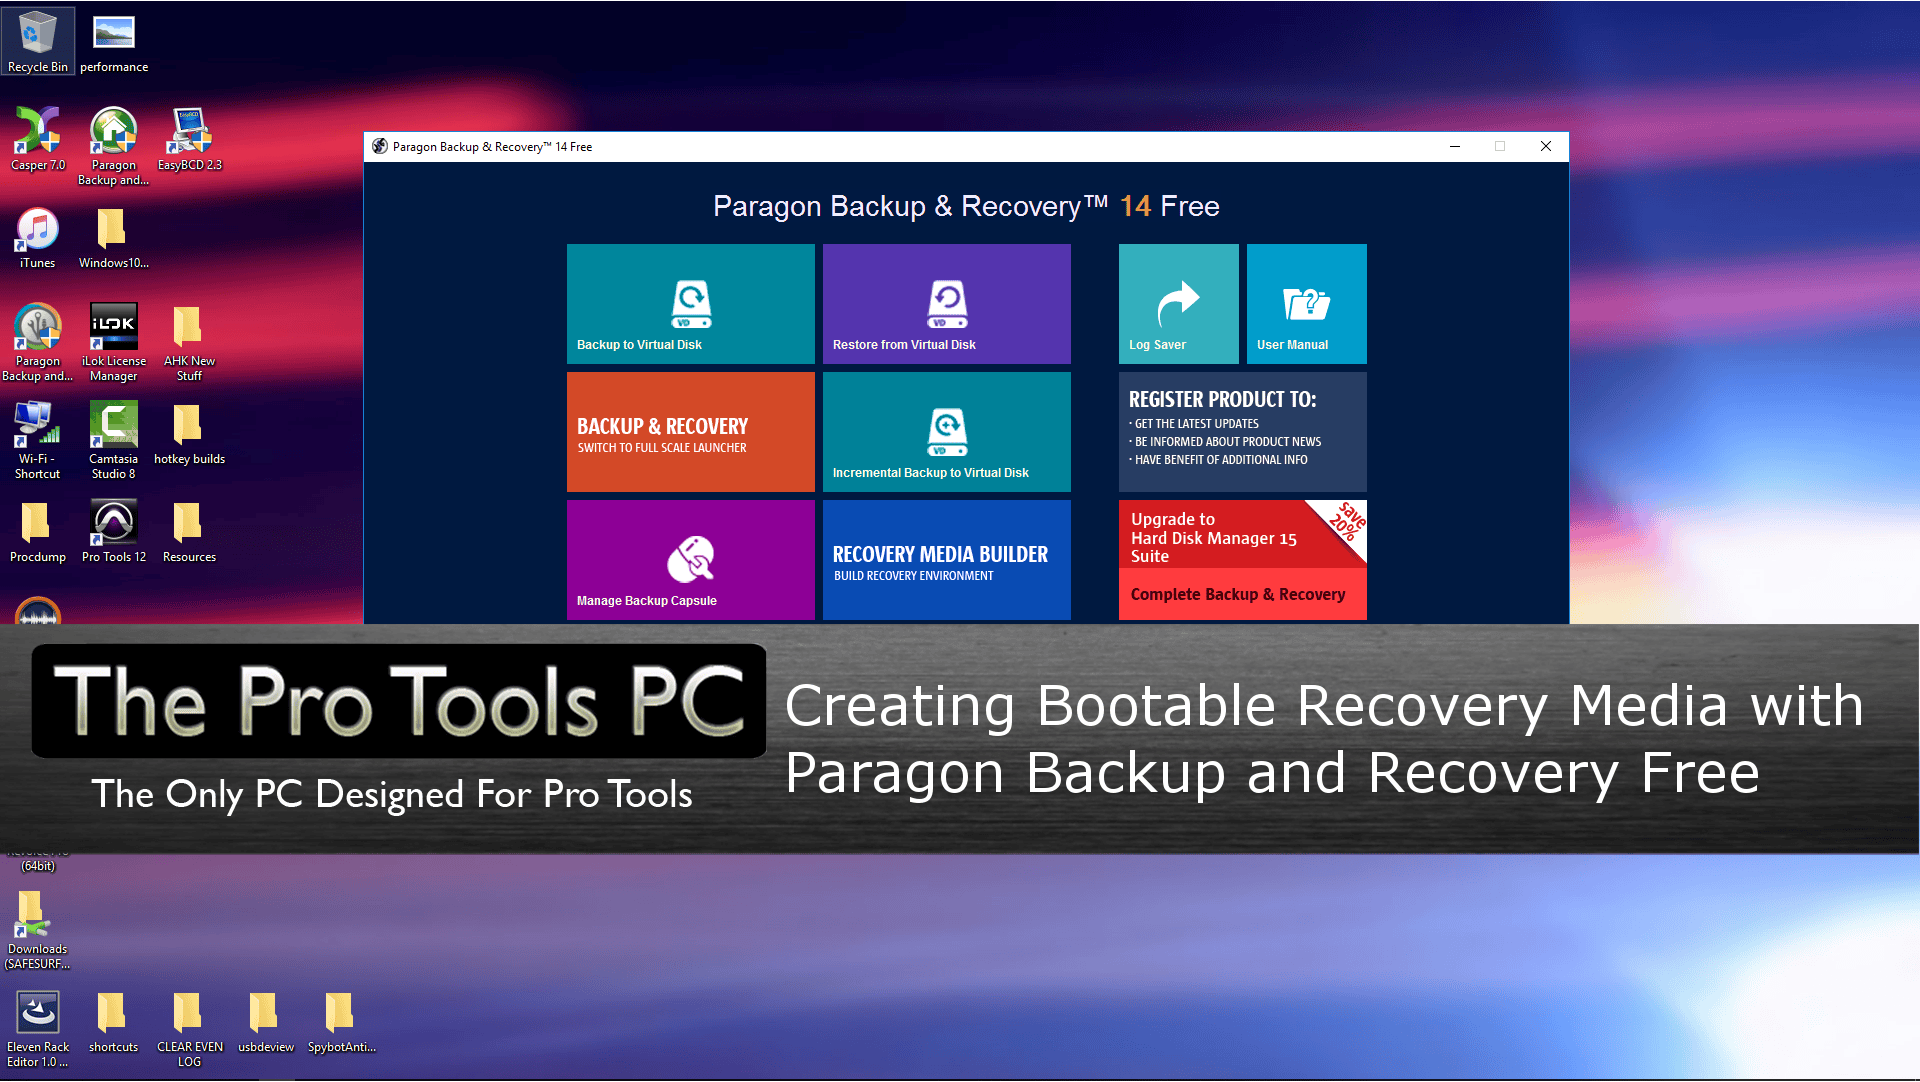Image resolution: width=1920 pixels, height=1082 pixels.
Task: Open the hotkey builds folder
Action: (x=190, y=433)
